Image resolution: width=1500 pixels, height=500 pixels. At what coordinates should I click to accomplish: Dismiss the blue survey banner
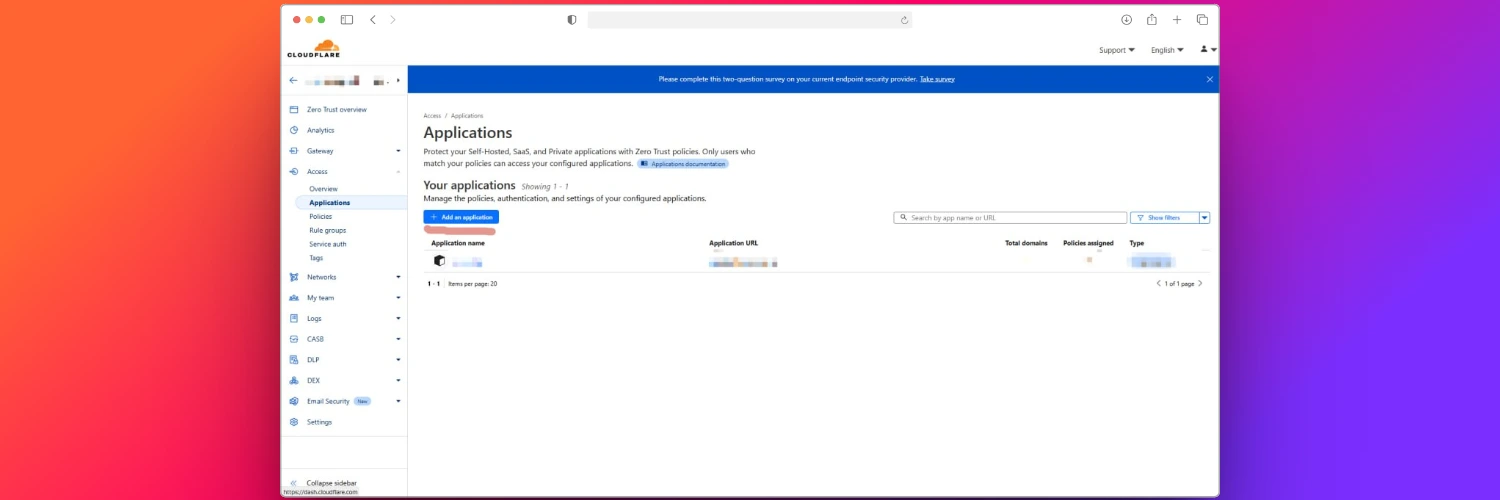pos(1209,79)
